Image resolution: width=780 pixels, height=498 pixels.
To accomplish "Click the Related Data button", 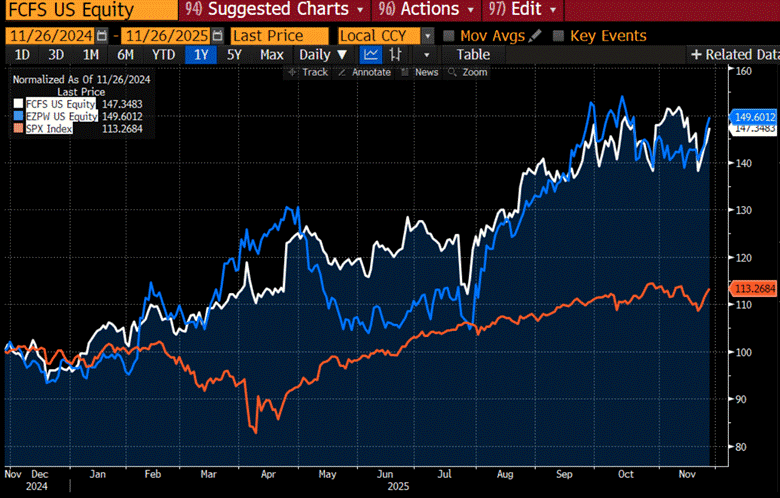I will point(735,55).
